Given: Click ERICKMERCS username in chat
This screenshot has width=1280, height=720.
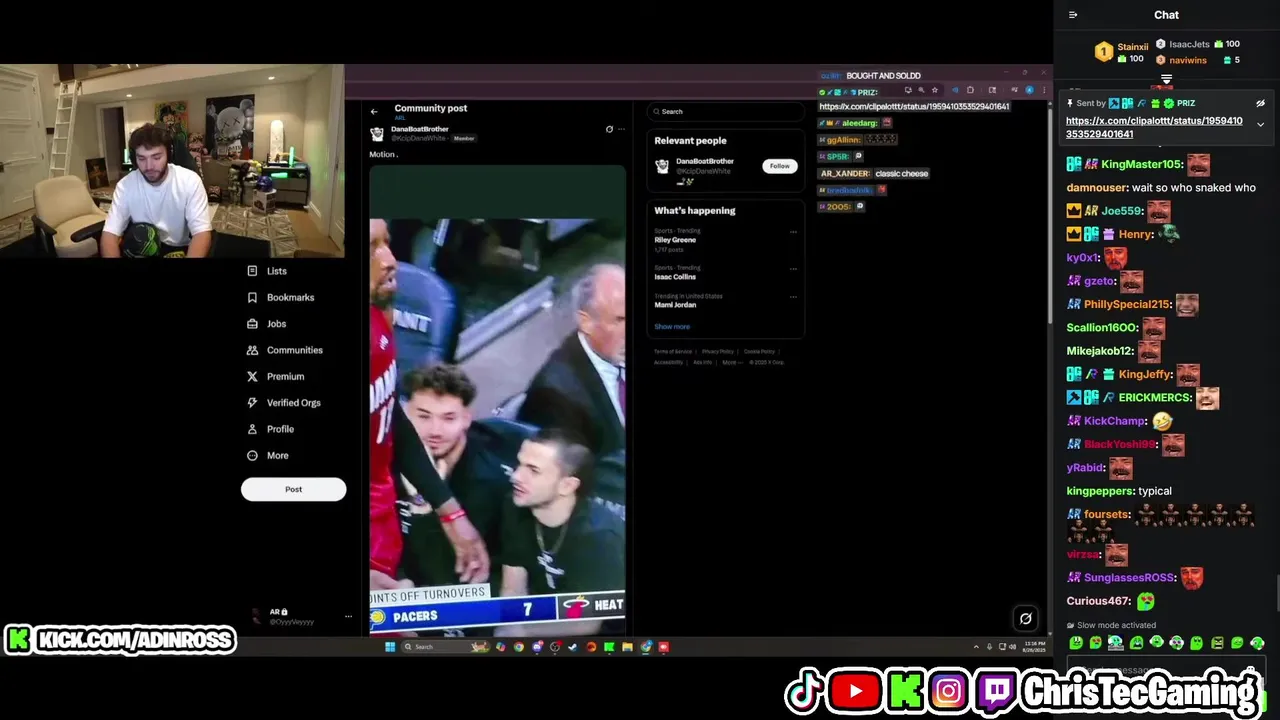Looking at the screenshot, I should [1154, 397].
